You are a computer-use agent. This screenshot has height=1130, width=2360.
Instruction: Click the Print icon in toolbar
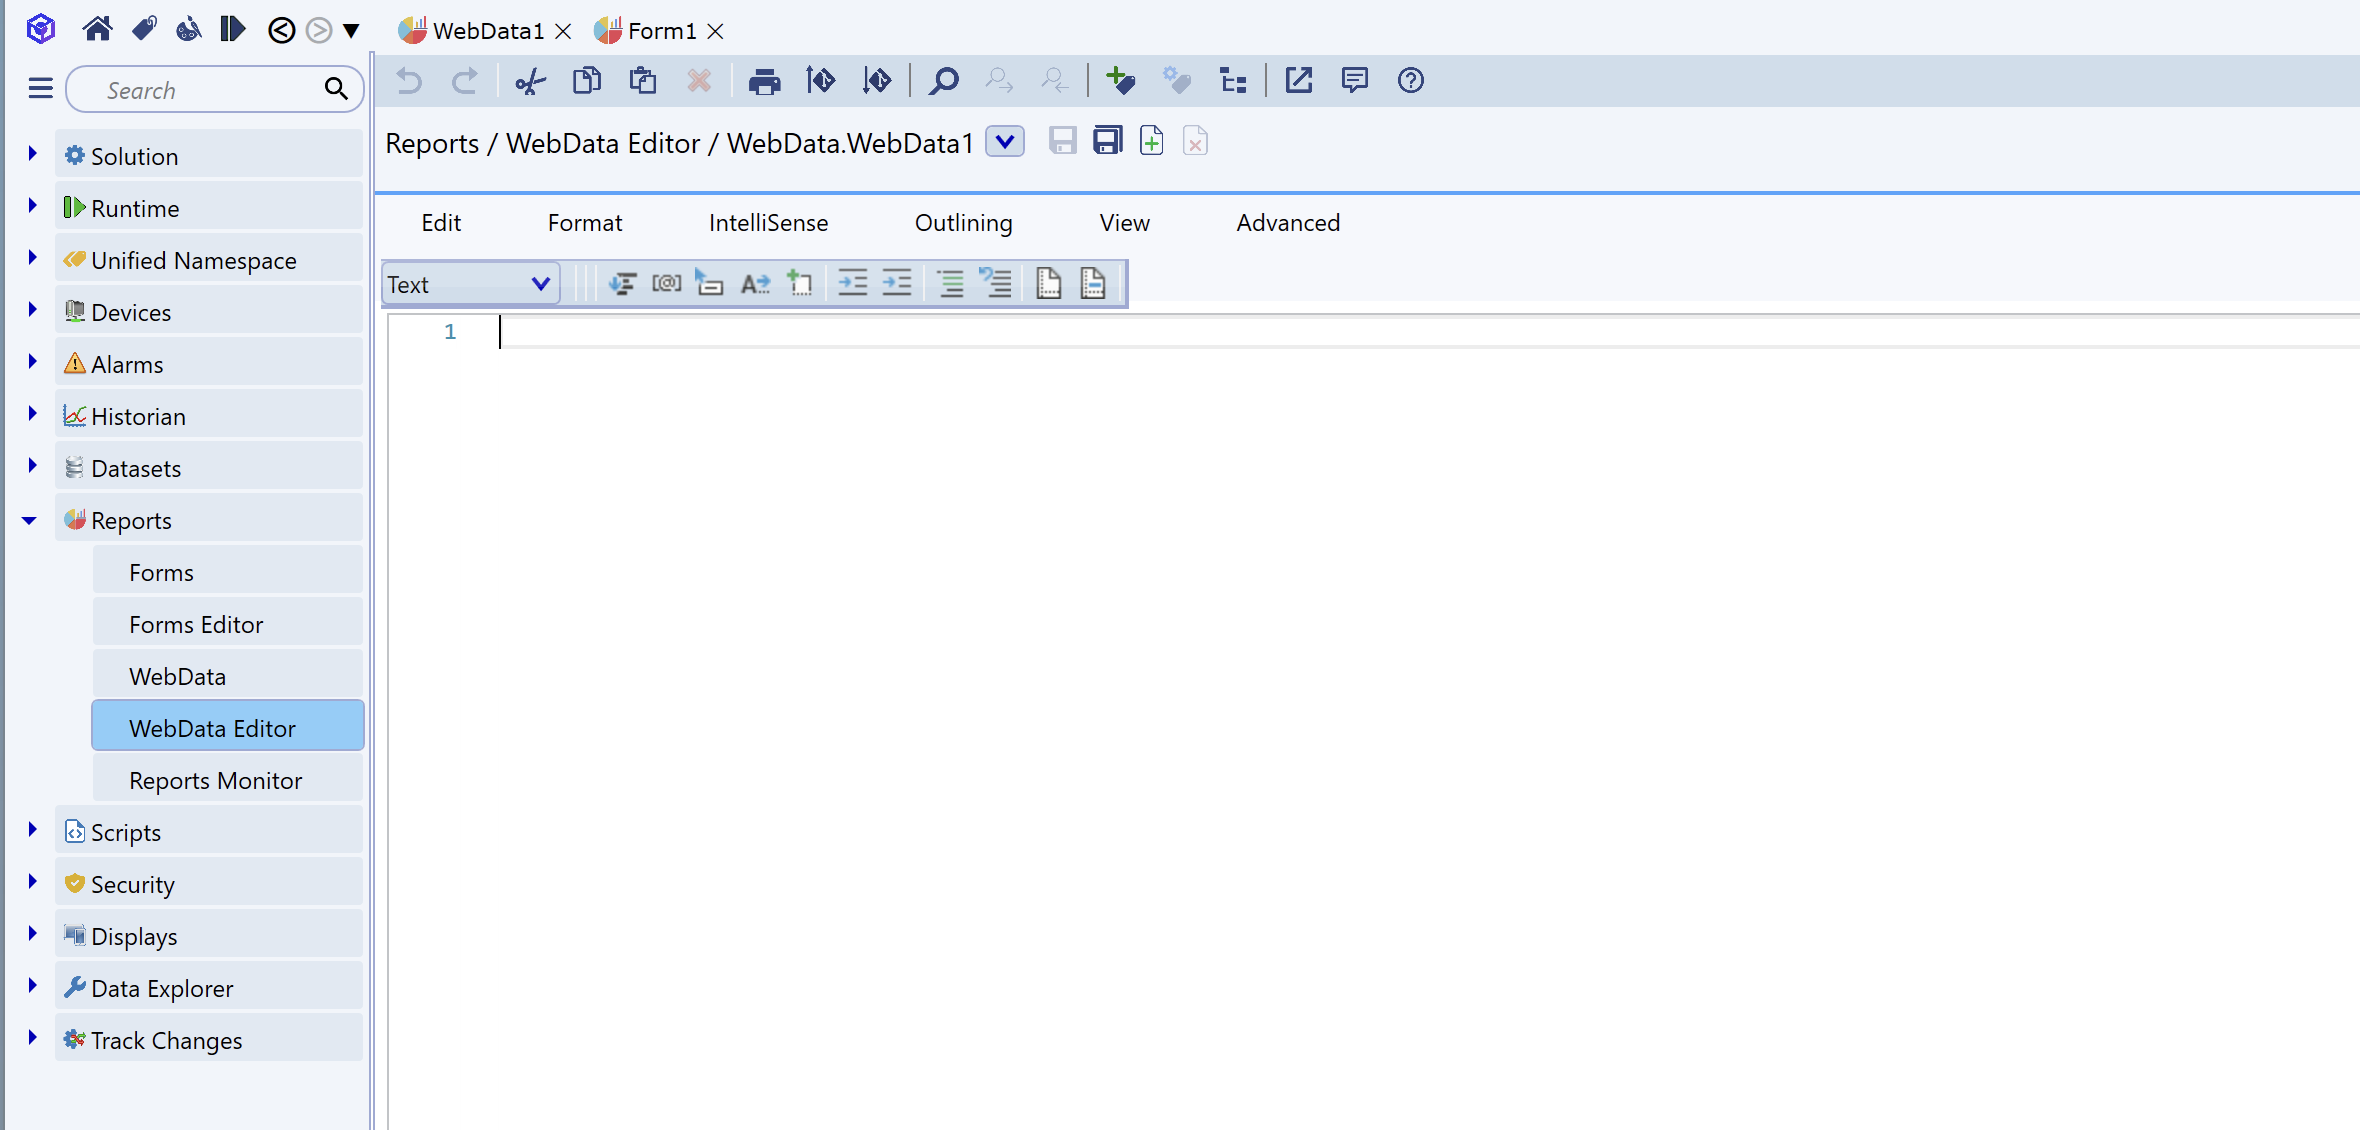point(764,81)
